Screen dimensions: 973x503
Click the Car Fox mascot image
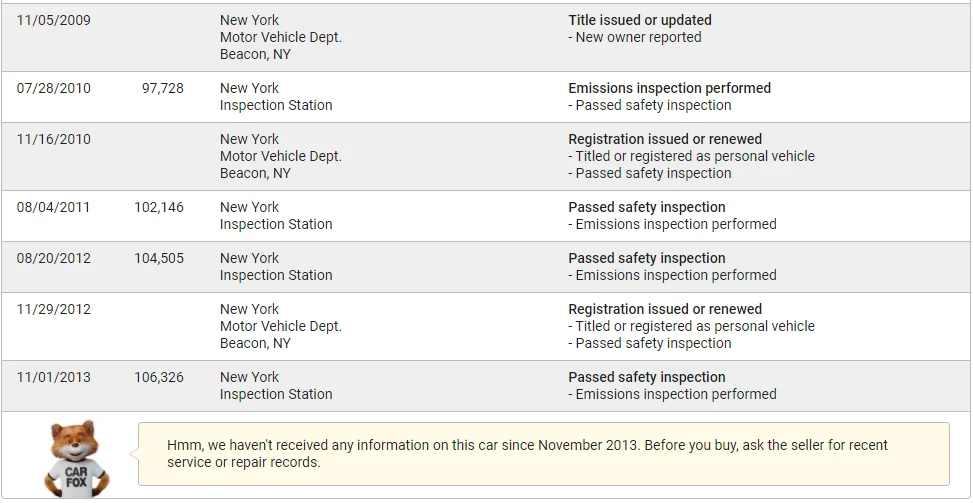pos(77,458)
